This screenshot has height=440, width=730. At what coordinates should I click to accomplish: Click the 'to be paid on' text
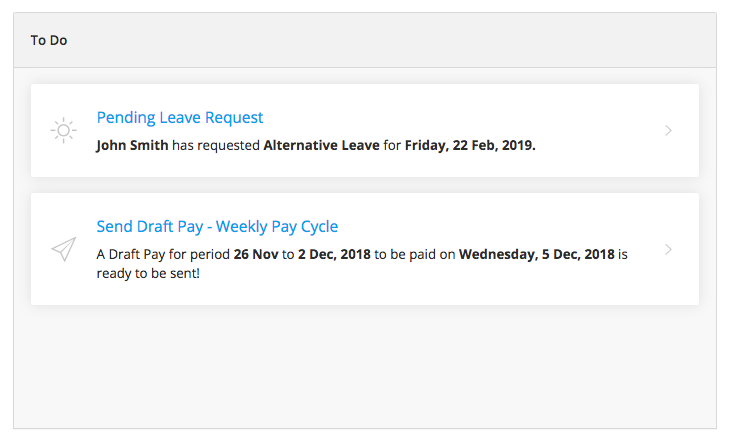[x=415, y=254]
